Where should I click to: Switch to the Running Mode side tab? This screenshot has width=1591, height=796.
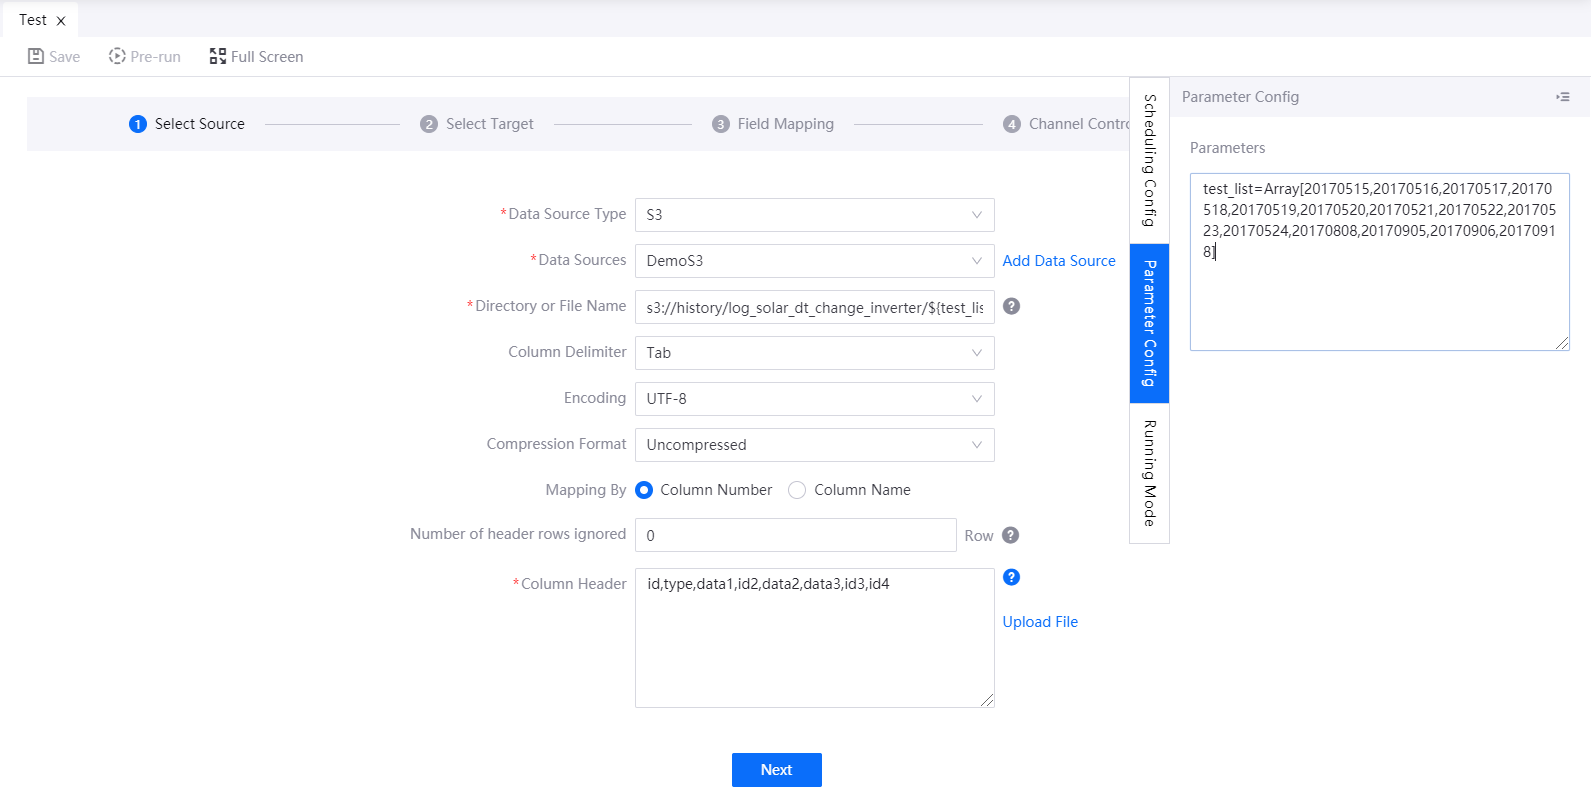(1150, 473)
